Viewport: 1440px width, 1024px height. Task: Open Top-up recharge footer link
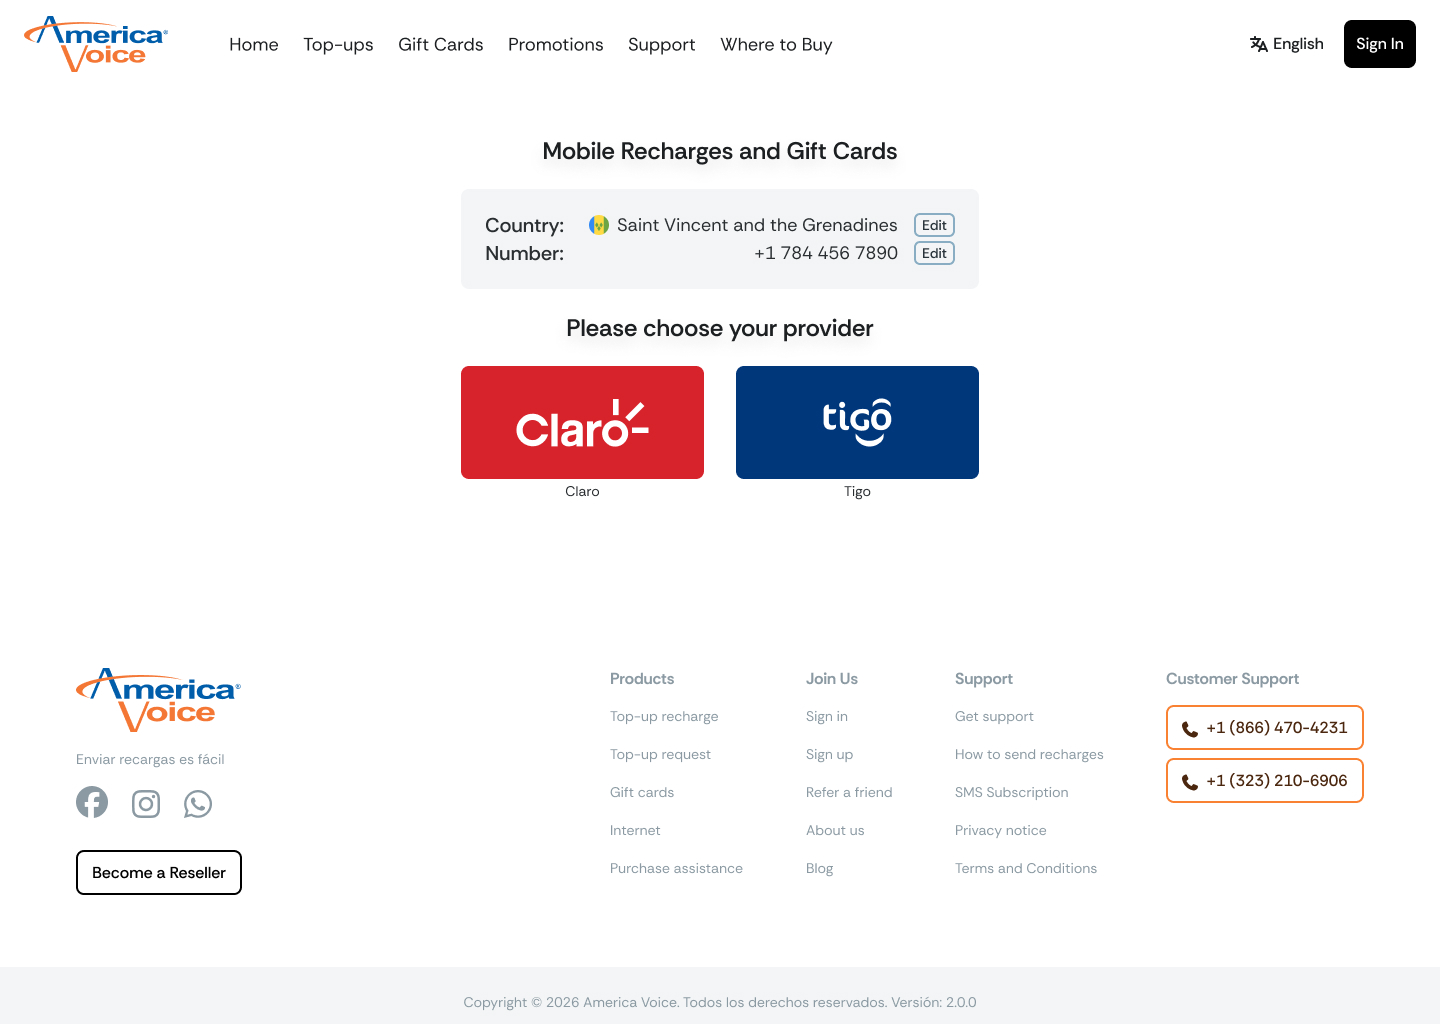click(x=664, y=716)
